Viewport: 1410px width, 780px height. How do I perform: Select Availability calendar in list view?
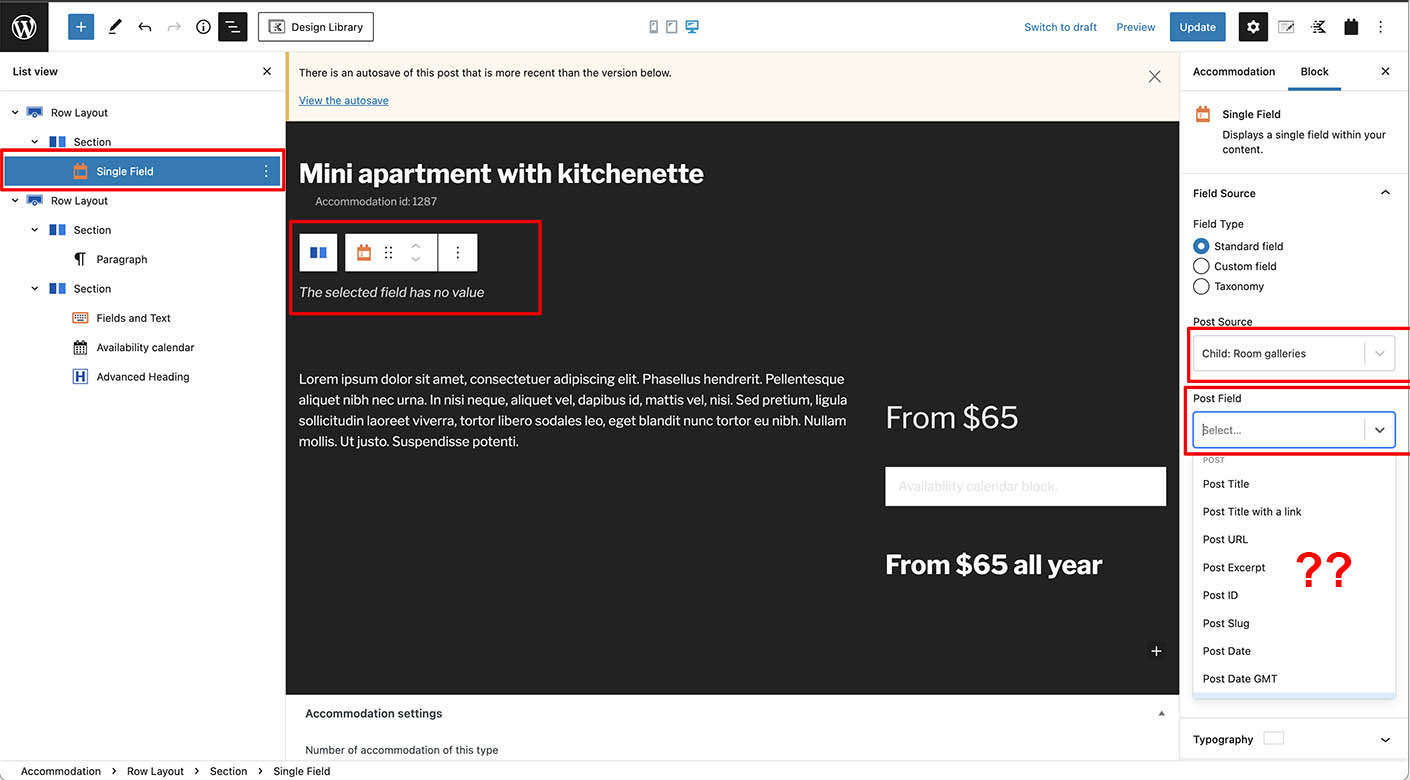coord(145,348)
